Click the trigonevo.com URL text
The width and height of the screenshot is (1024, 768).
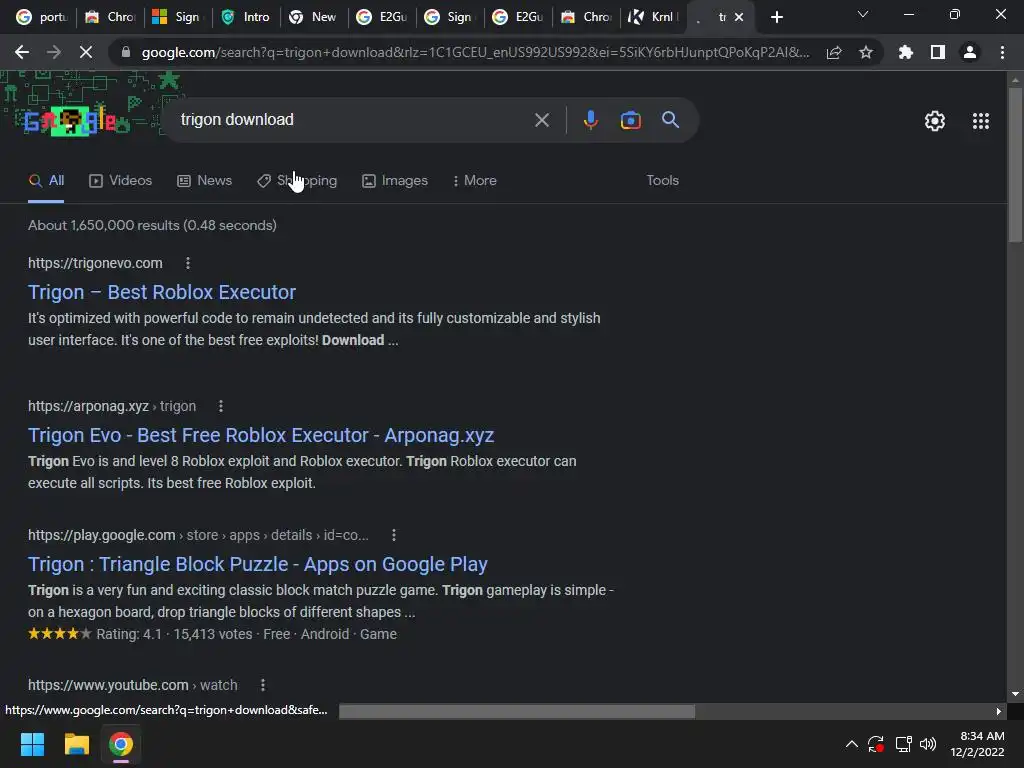95,263
